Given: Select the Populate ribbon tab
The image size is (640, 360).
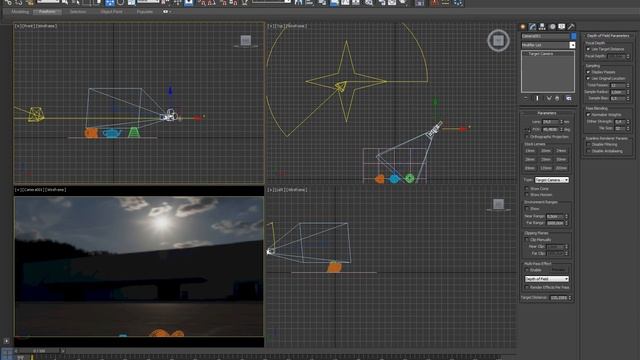Looking at the screenshot, I should tap(144, 12).
